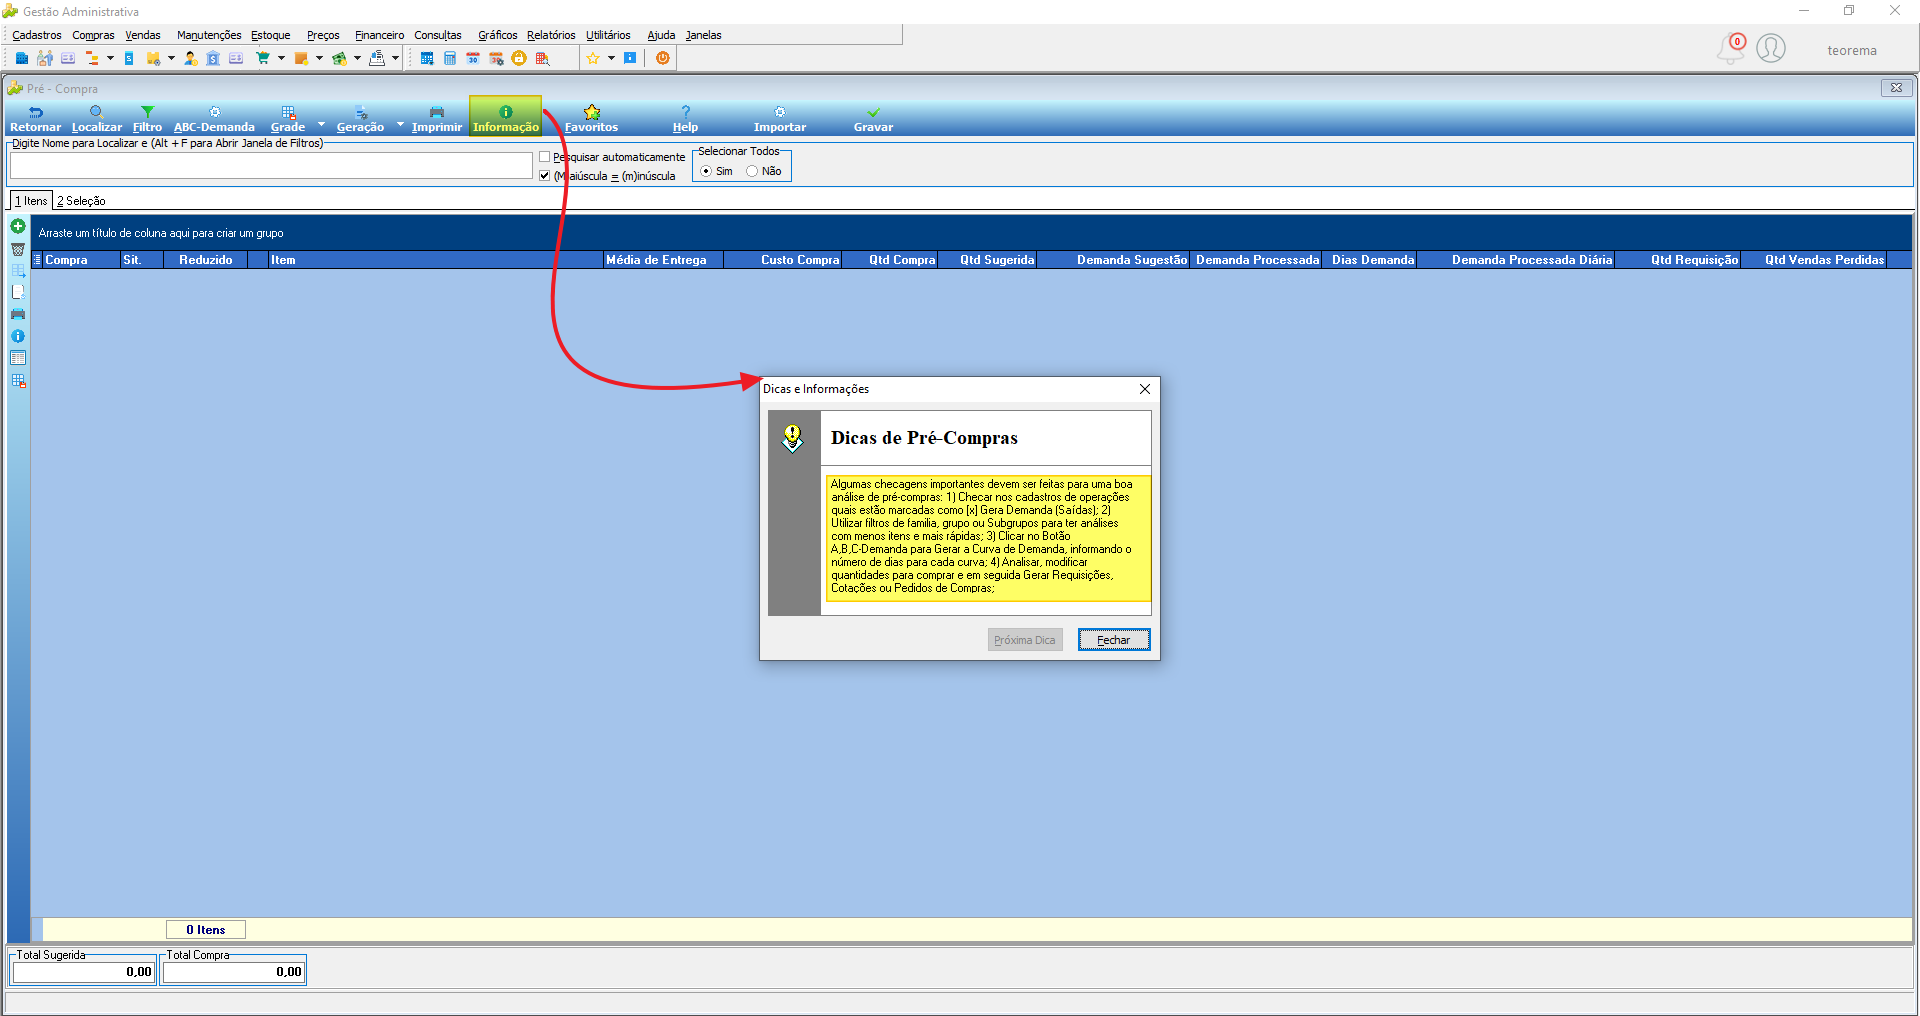Click the Help button in Pré-Compra toolbar
The width and height of the screenshot is (1920, 1016).
point(686,119)
